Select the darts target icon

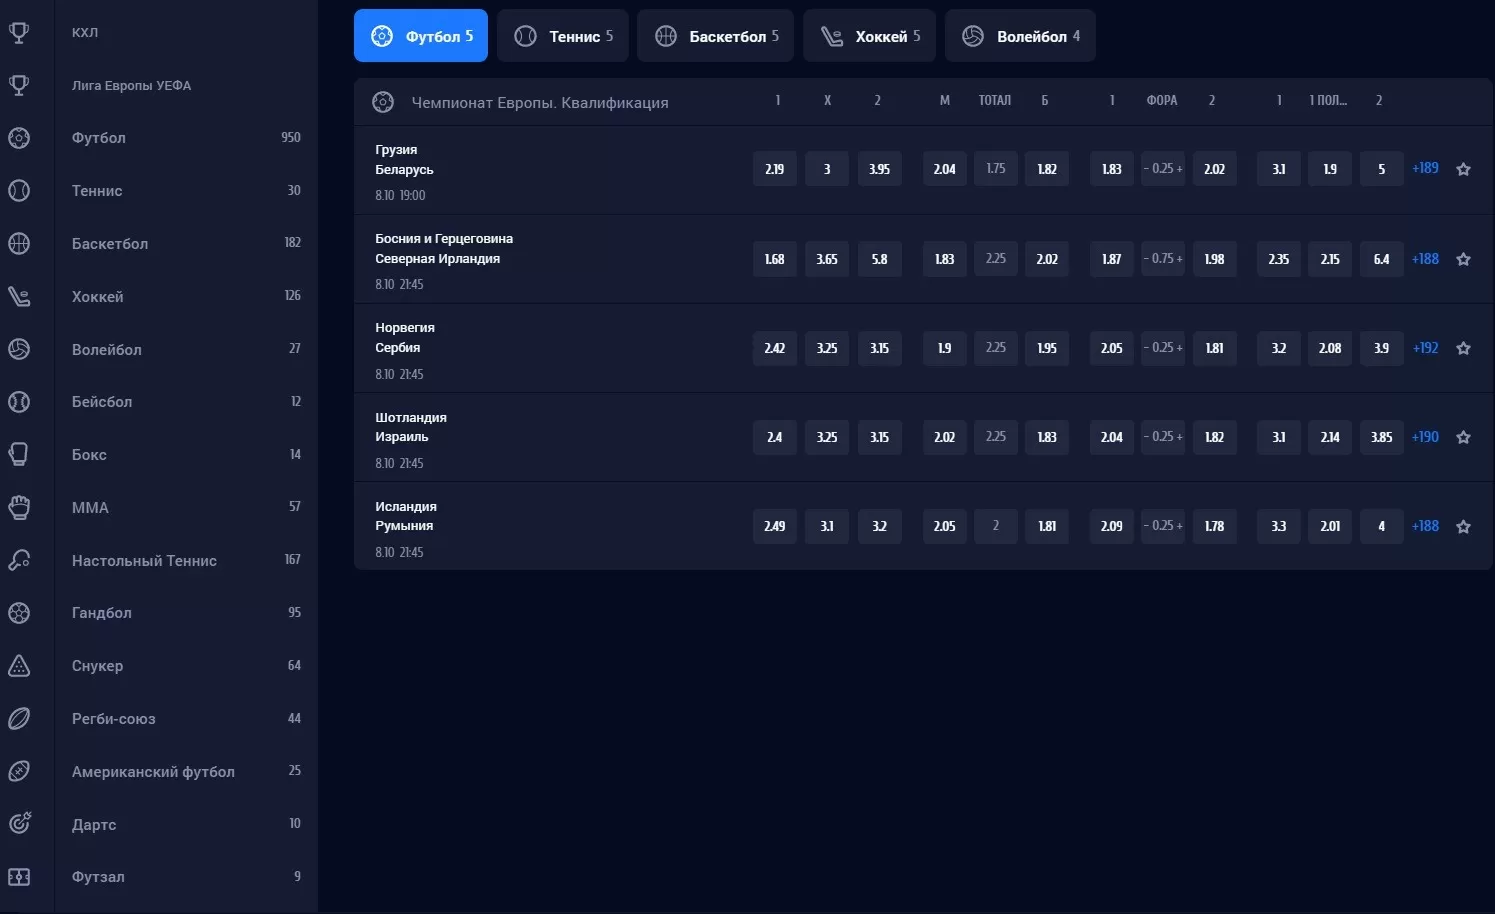click(x=19, y=824)
